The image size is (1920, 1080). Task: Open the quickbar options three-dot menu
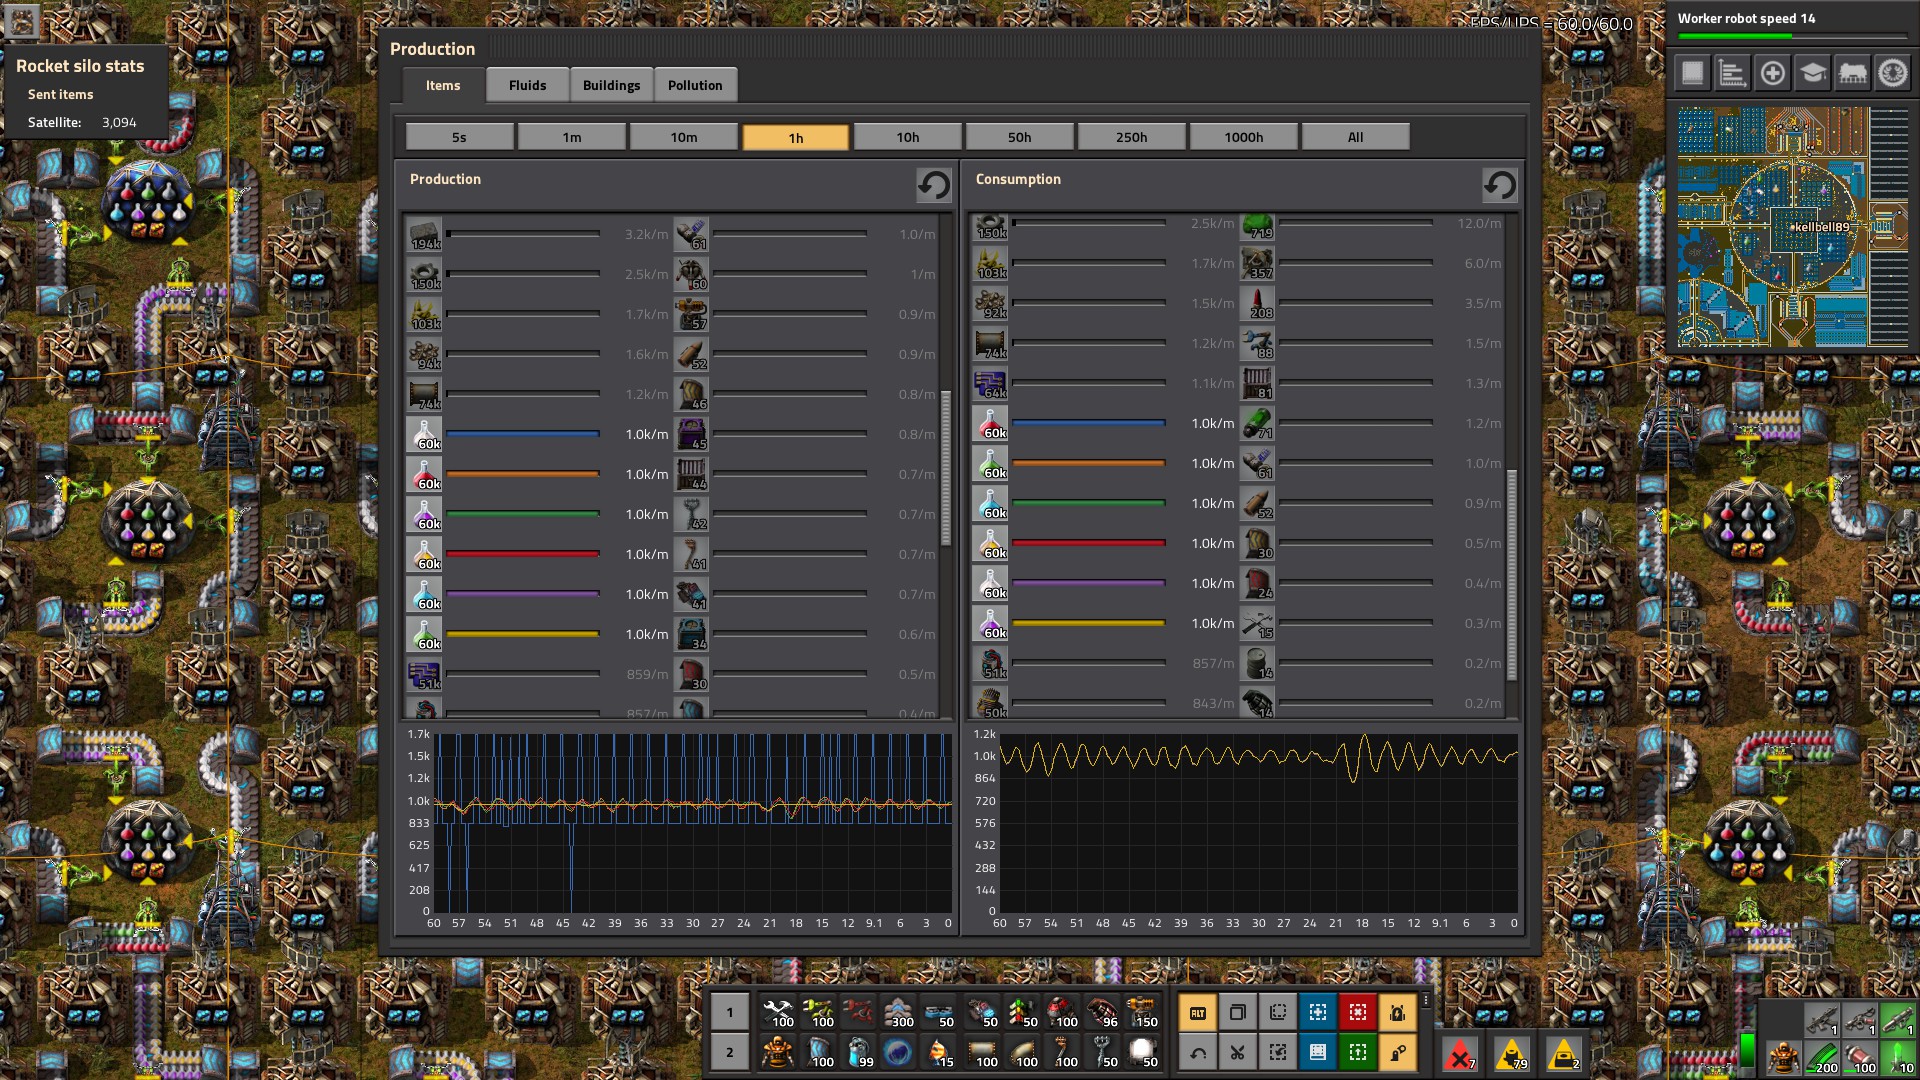click(x=1426, y=1000)
